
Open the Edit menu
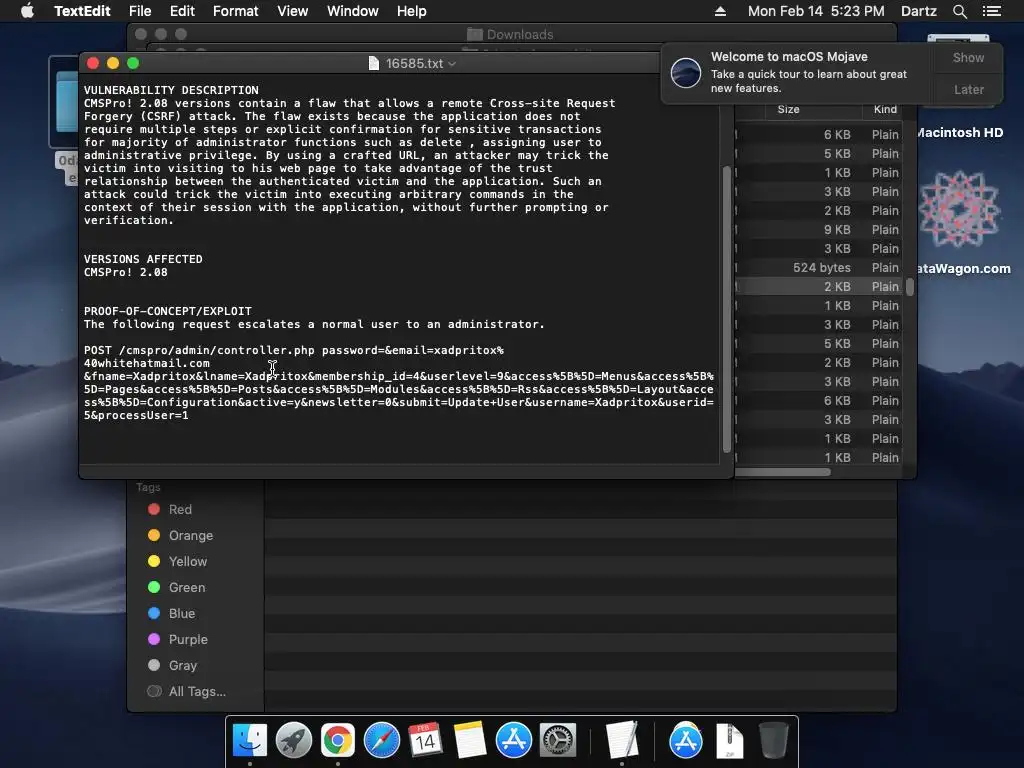(x=182, y=11)
